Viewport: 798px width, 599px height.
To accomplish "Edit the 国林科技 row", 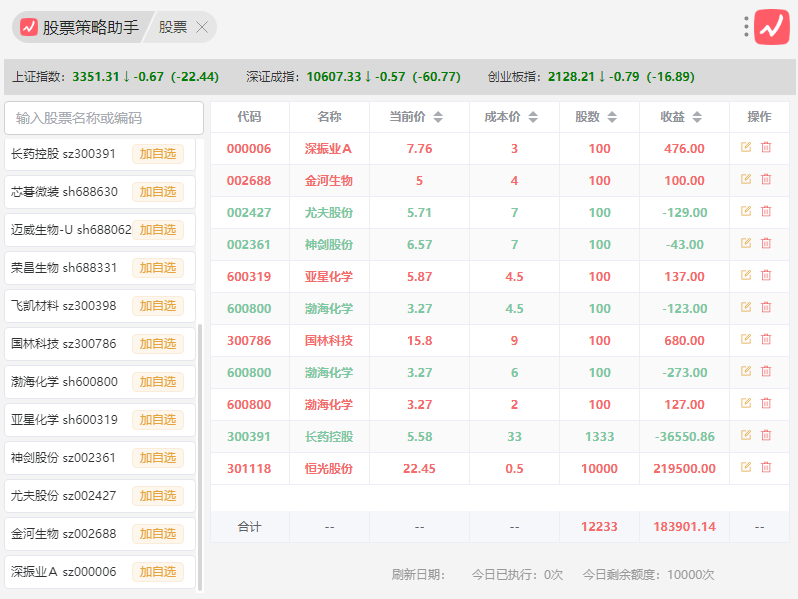I will 746,339.
